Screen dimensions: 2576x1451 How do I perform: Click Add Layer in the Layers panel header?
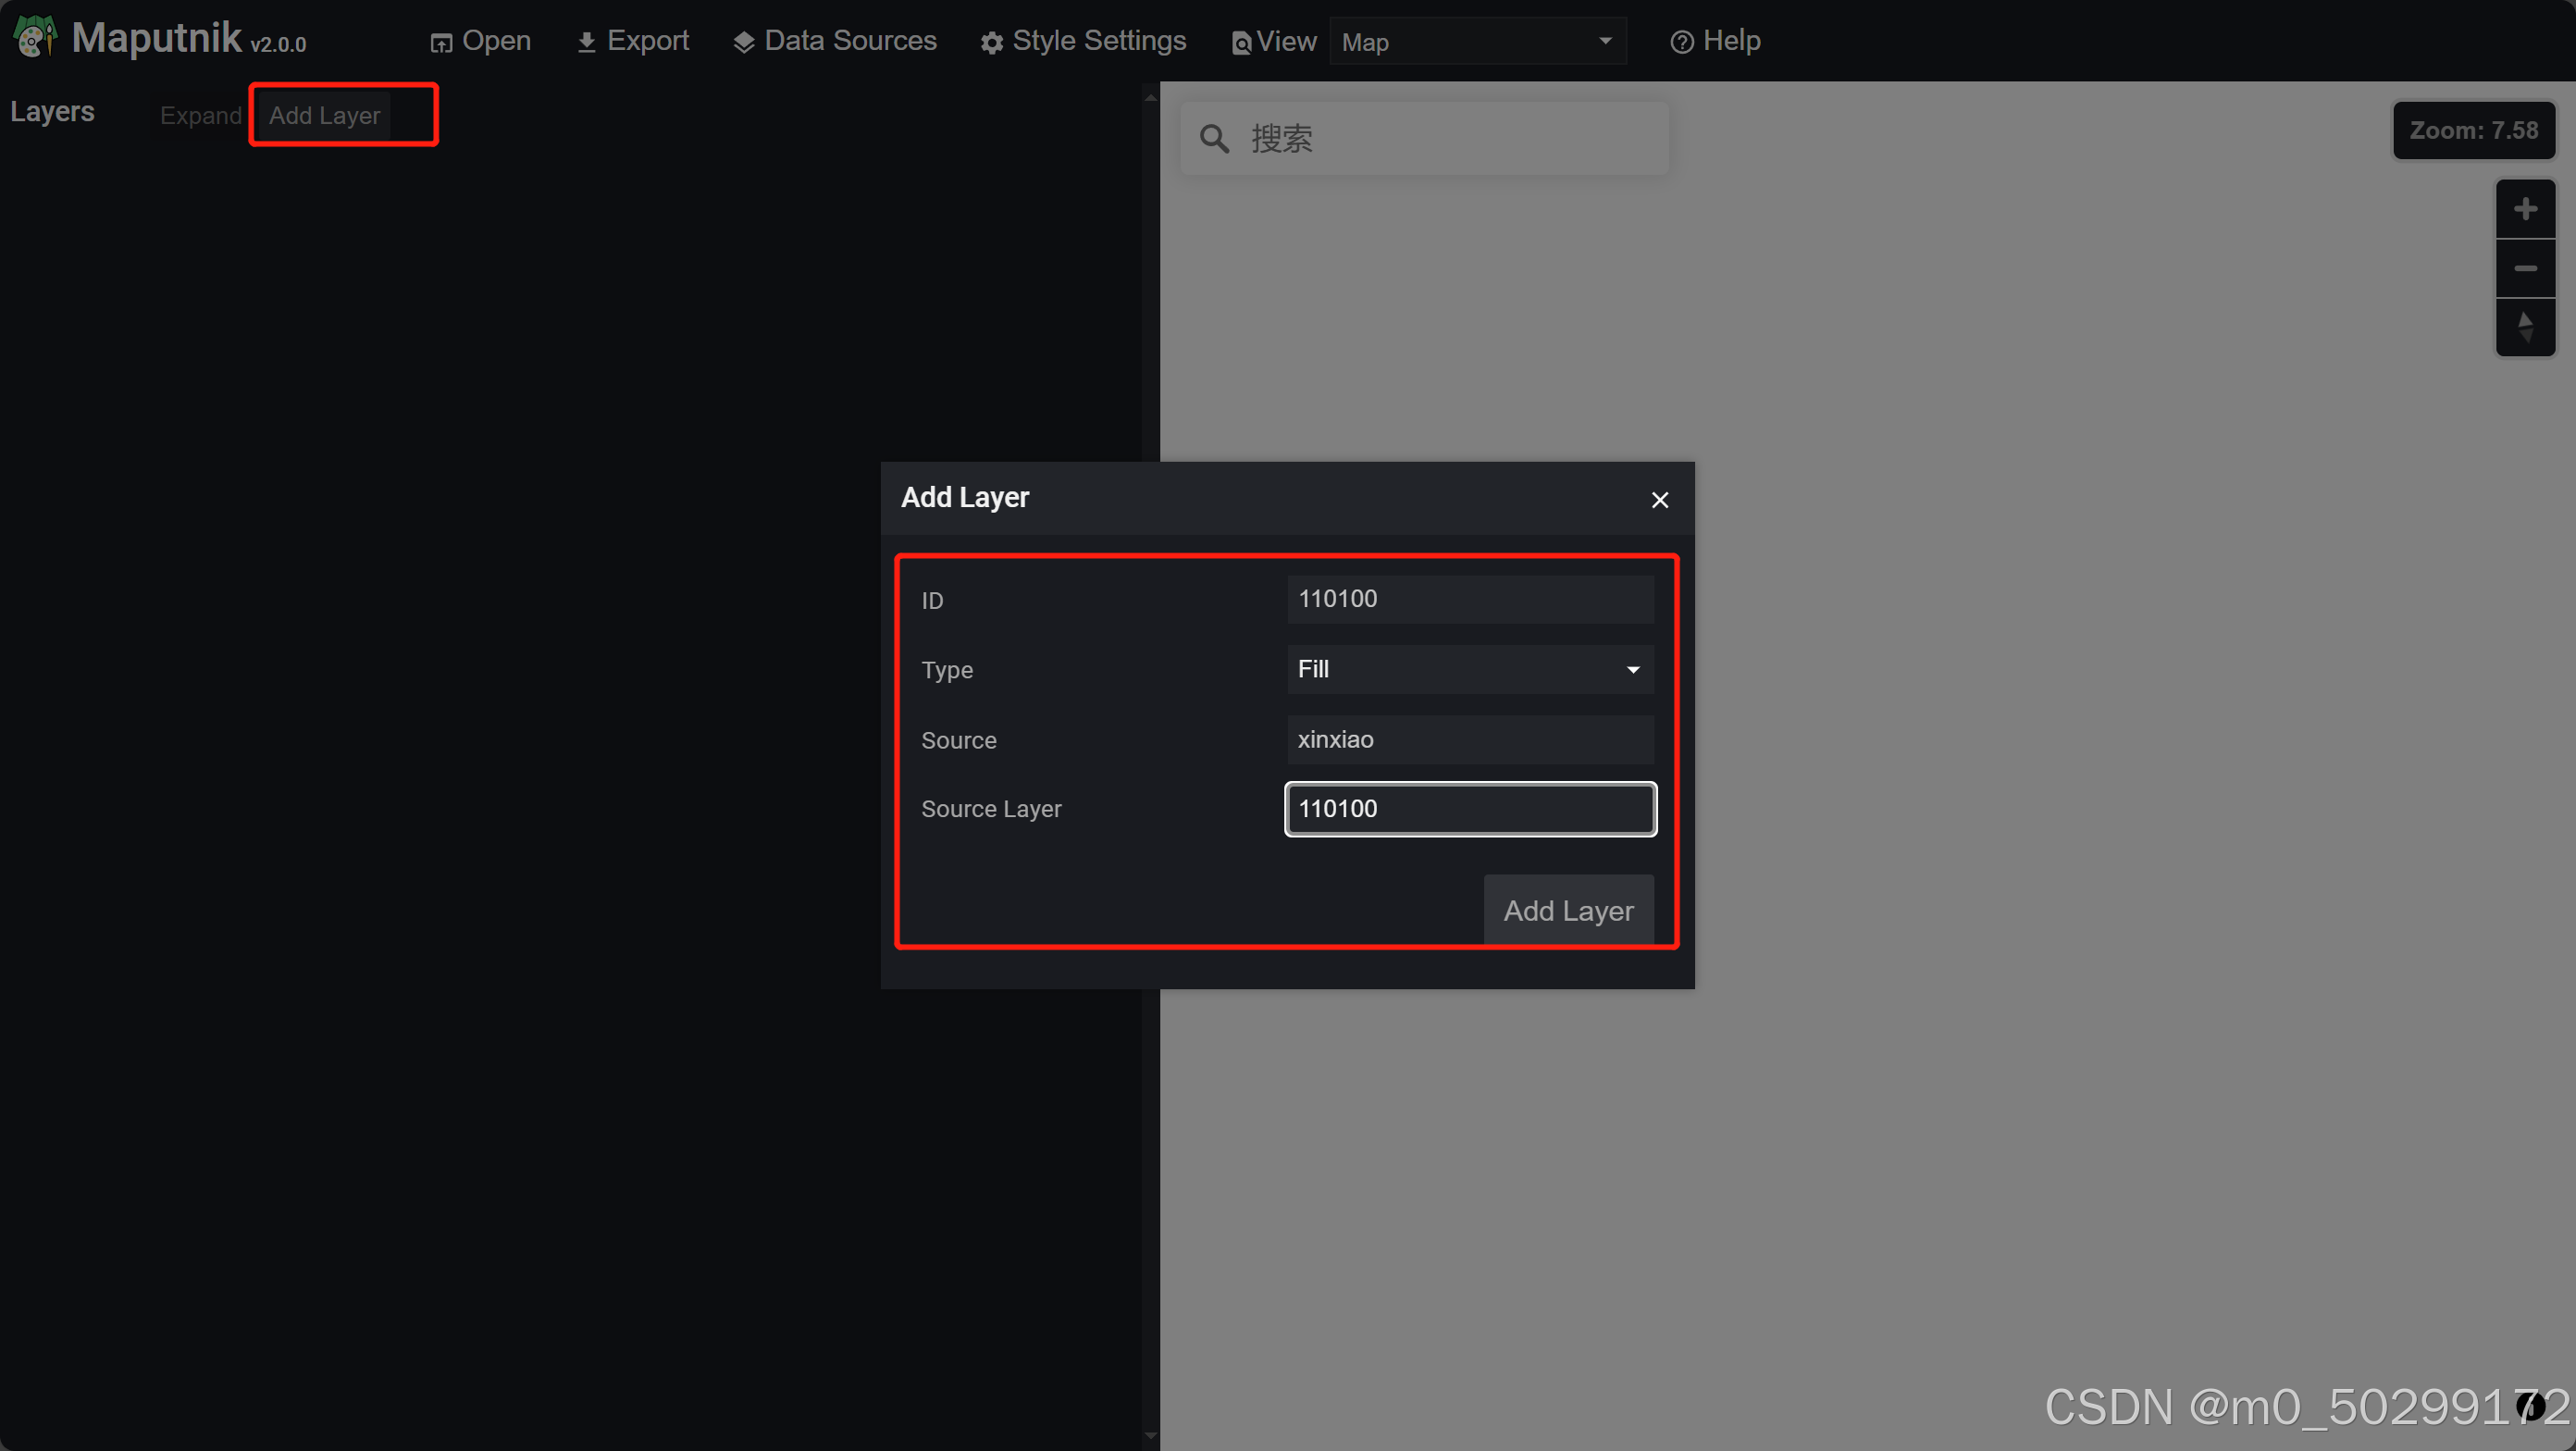[x=324, y=116]
